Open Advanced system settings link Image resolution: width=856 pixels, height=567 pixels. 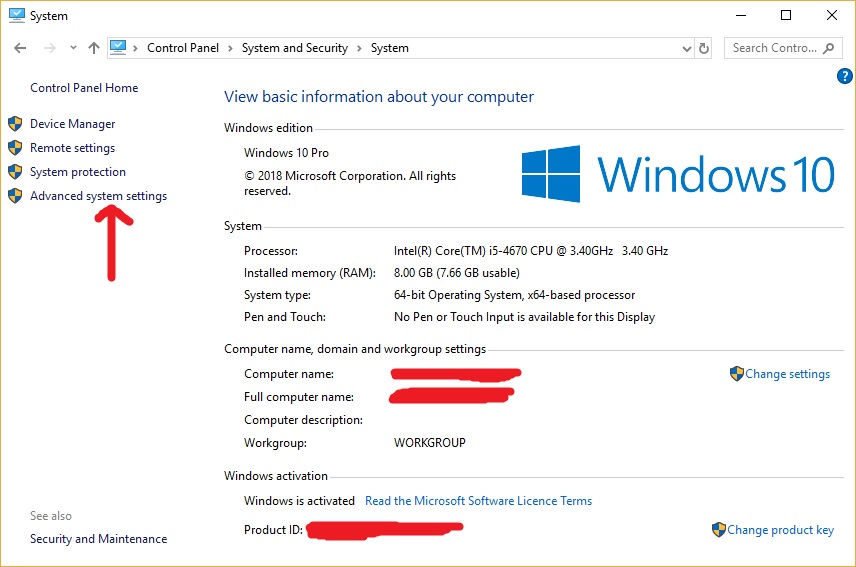tap(98, 196)
